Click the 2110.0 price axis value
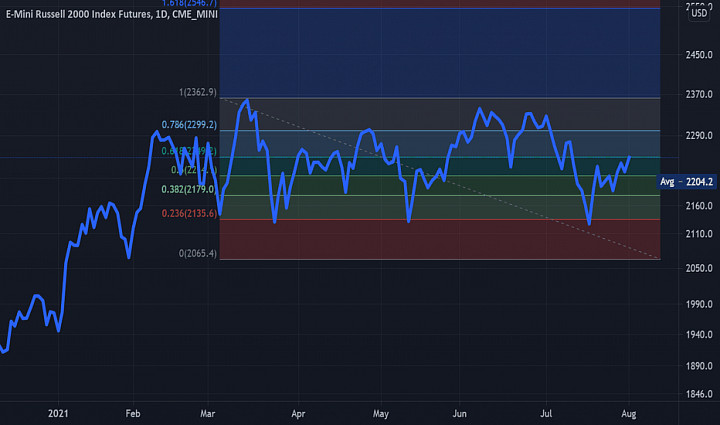 pos(699,234)
